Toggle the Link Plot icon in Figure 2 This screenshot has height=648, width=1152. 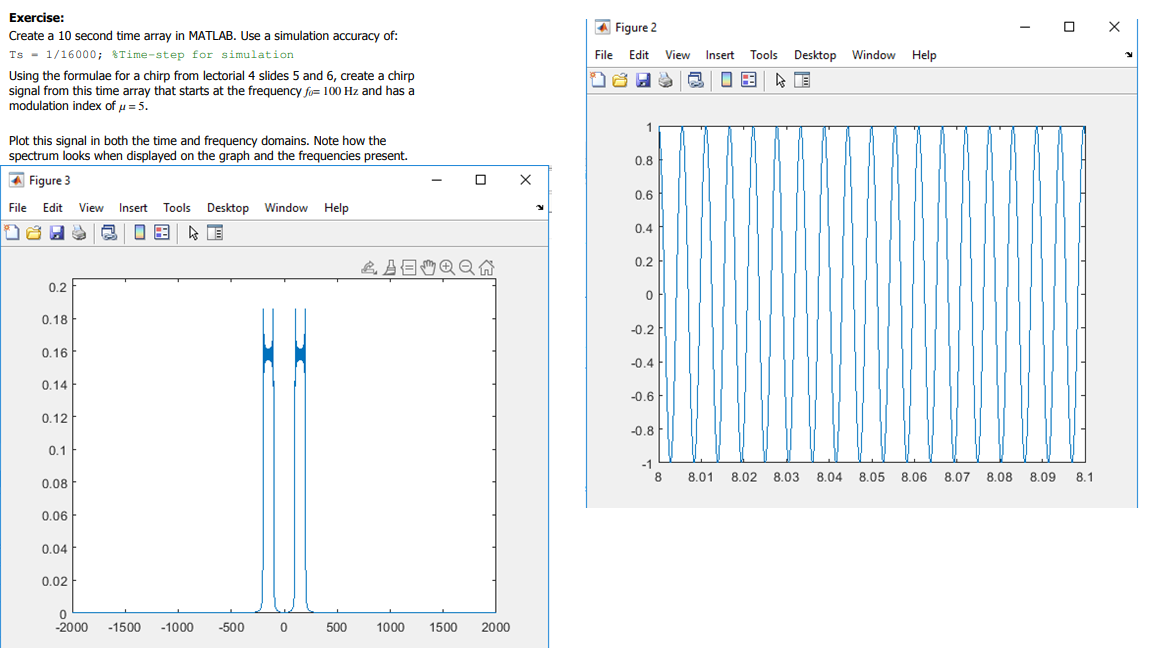695,80
